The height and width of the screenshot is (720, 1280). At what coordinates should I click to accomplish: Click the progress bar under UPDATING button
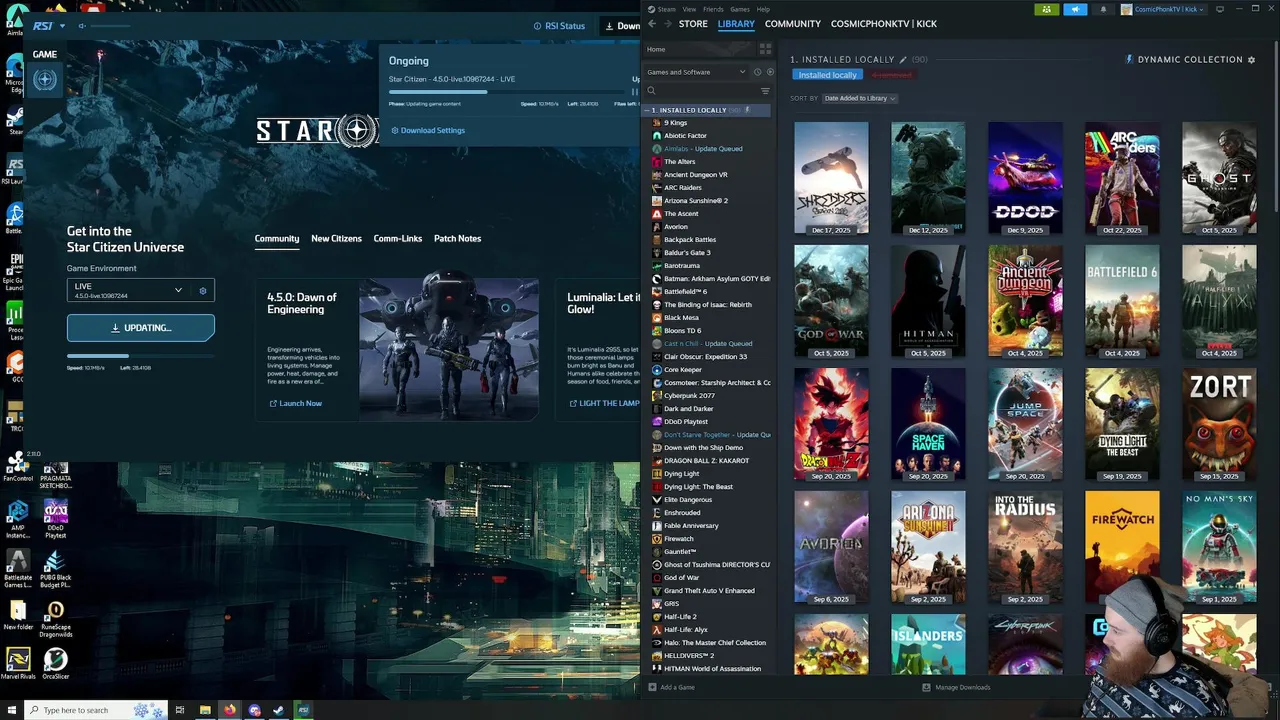[x=141, y=356]
